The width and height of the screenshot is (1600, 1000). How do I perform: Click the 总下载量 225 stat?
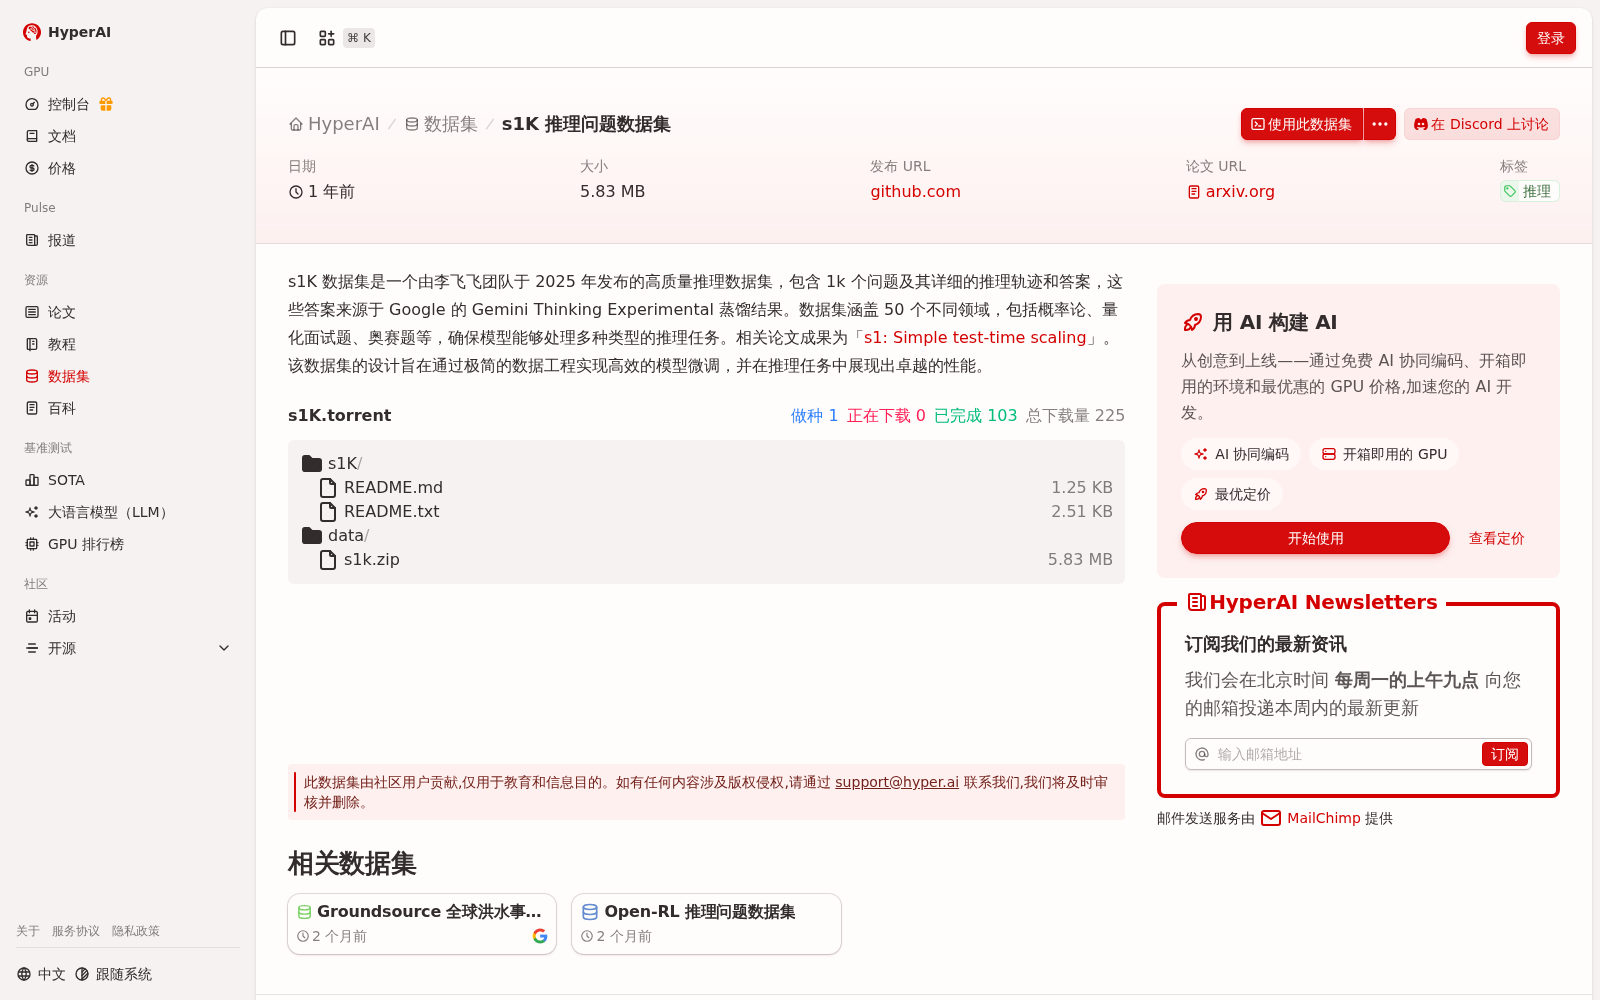coord(1075,415)
